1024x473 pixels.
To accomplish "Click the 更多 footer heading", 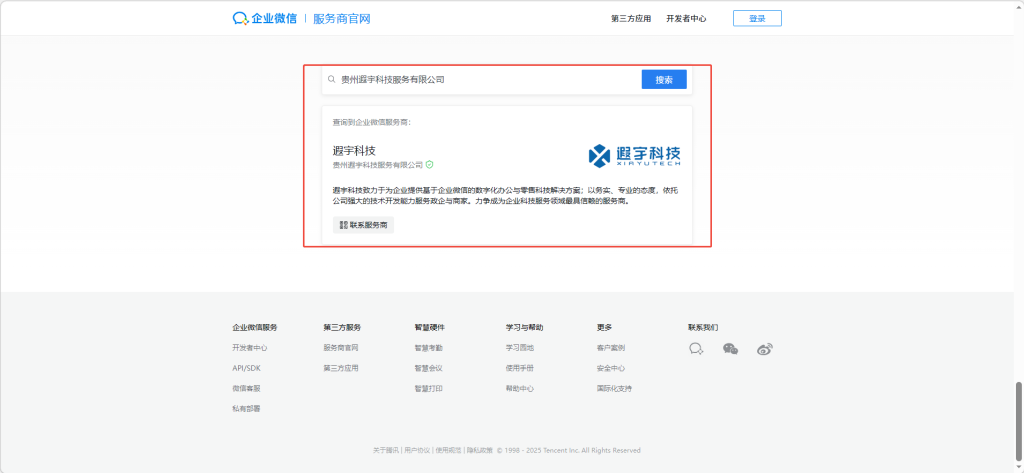I will pyautogui.click(x=604, y=327).
